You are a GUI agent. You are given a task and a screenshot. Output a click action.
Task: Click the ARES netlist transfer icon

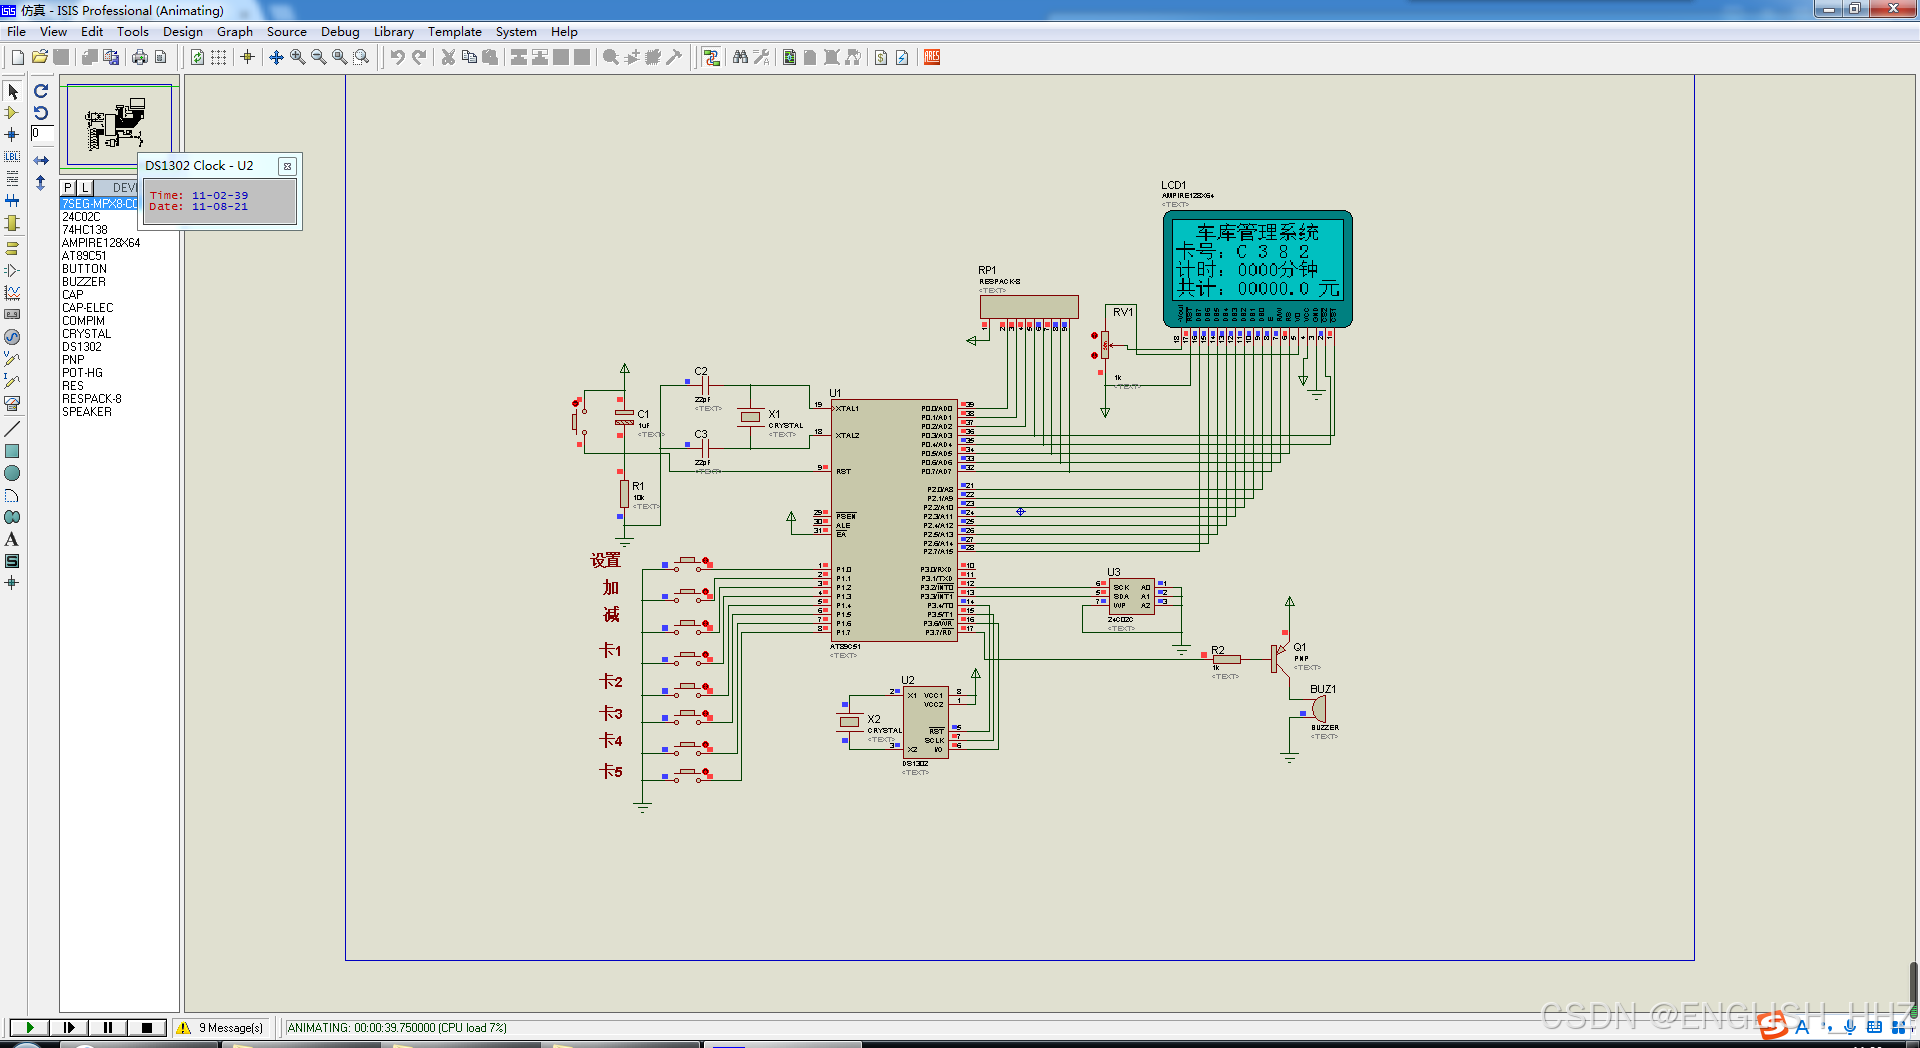[x=932, y=58]
